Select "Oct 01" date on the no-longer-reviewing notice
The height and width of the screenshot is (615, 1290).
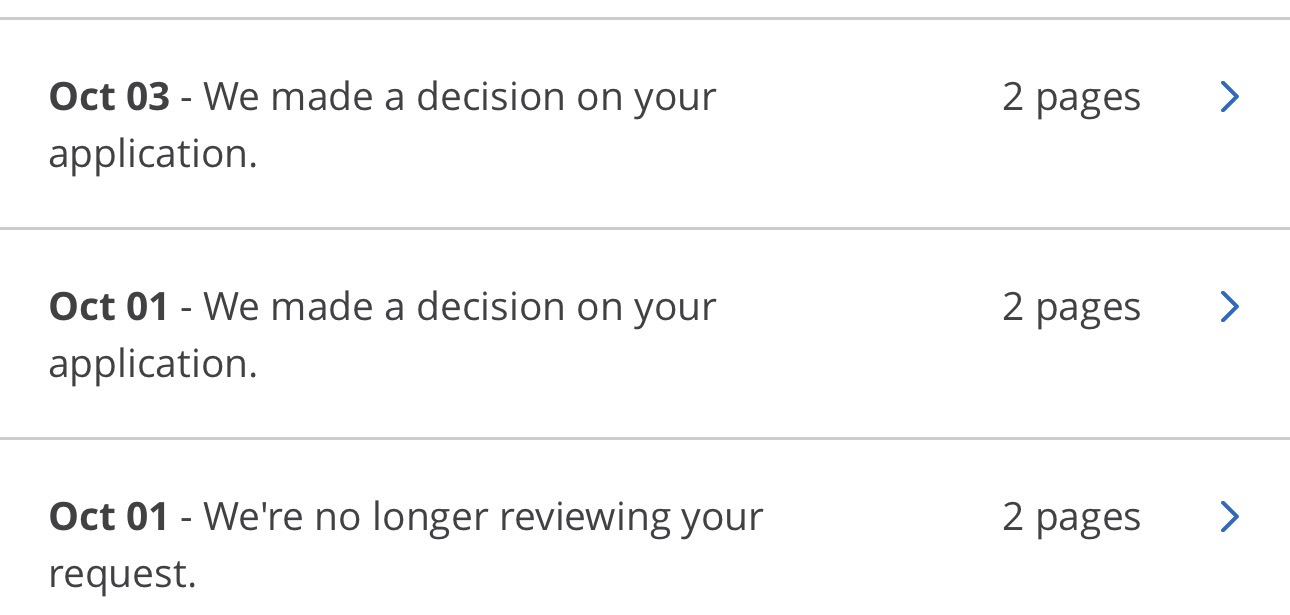[x=109, y=517]
